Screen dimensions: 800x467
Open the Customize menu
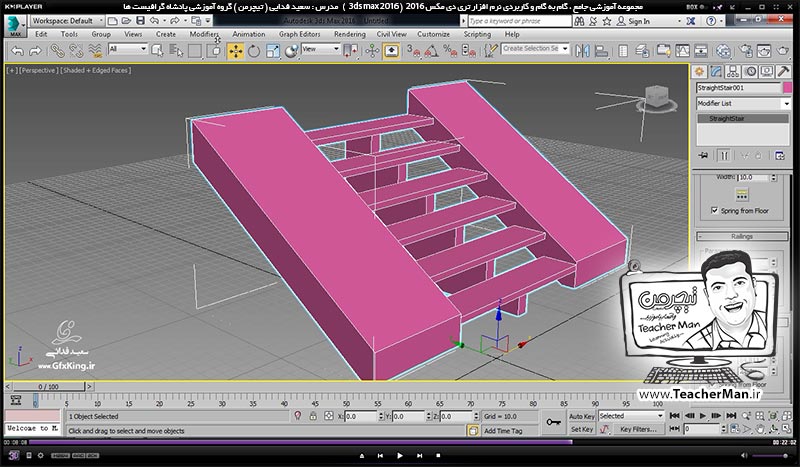coord(433,34)
